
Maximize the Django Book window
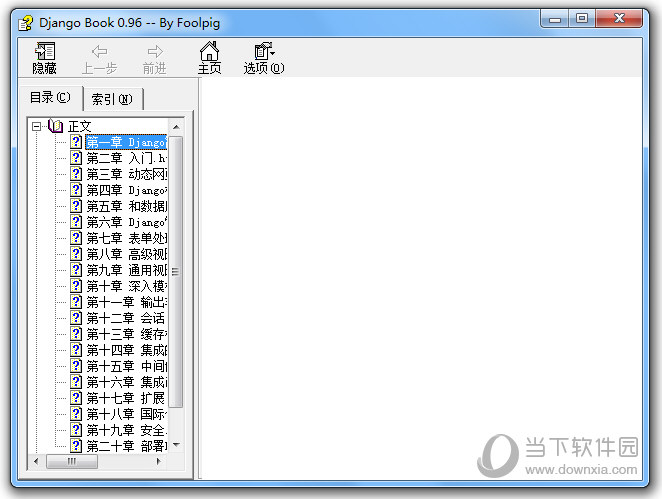[x=582, y=19]
